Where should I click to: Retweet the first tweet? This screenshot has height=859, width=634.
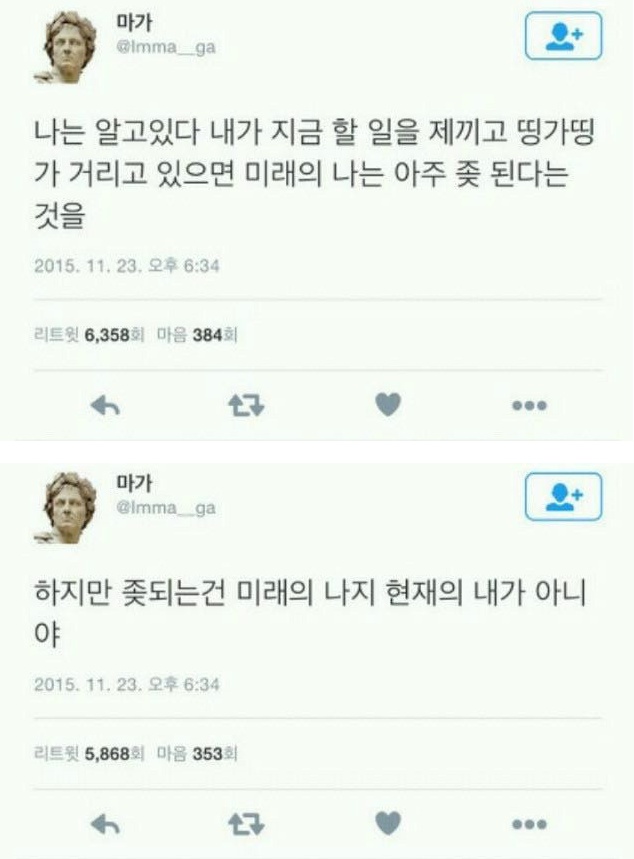coord(246,405)
